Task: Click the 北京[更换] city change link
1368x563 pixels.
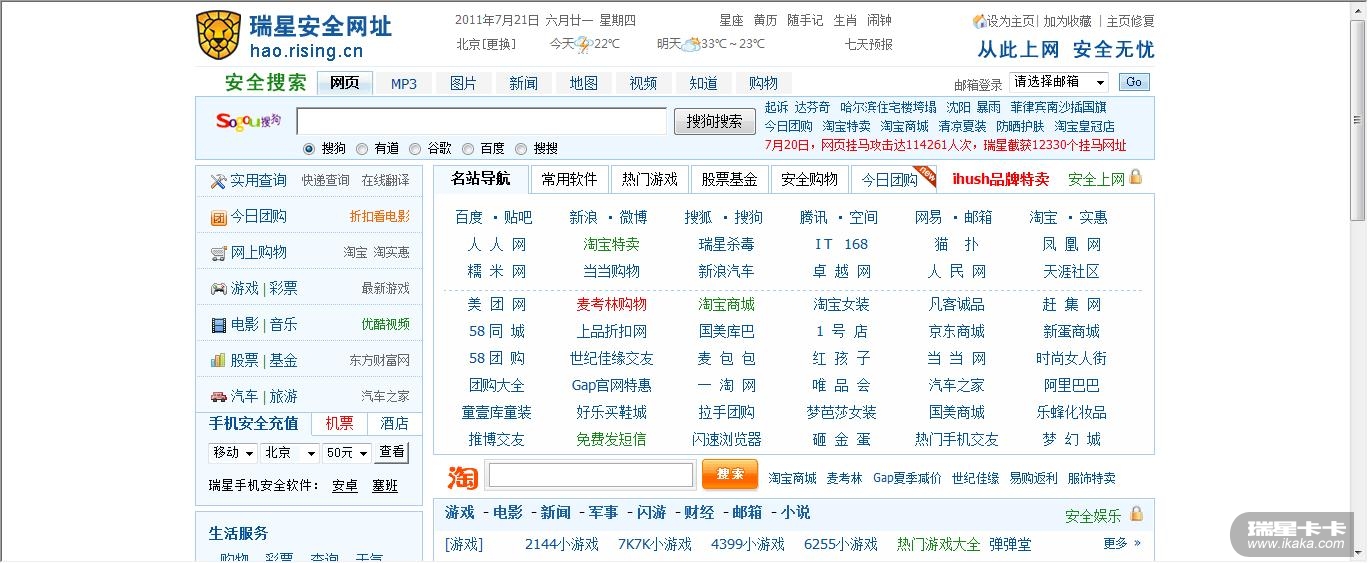Action: pyautogui.click(x=486, y=44)
